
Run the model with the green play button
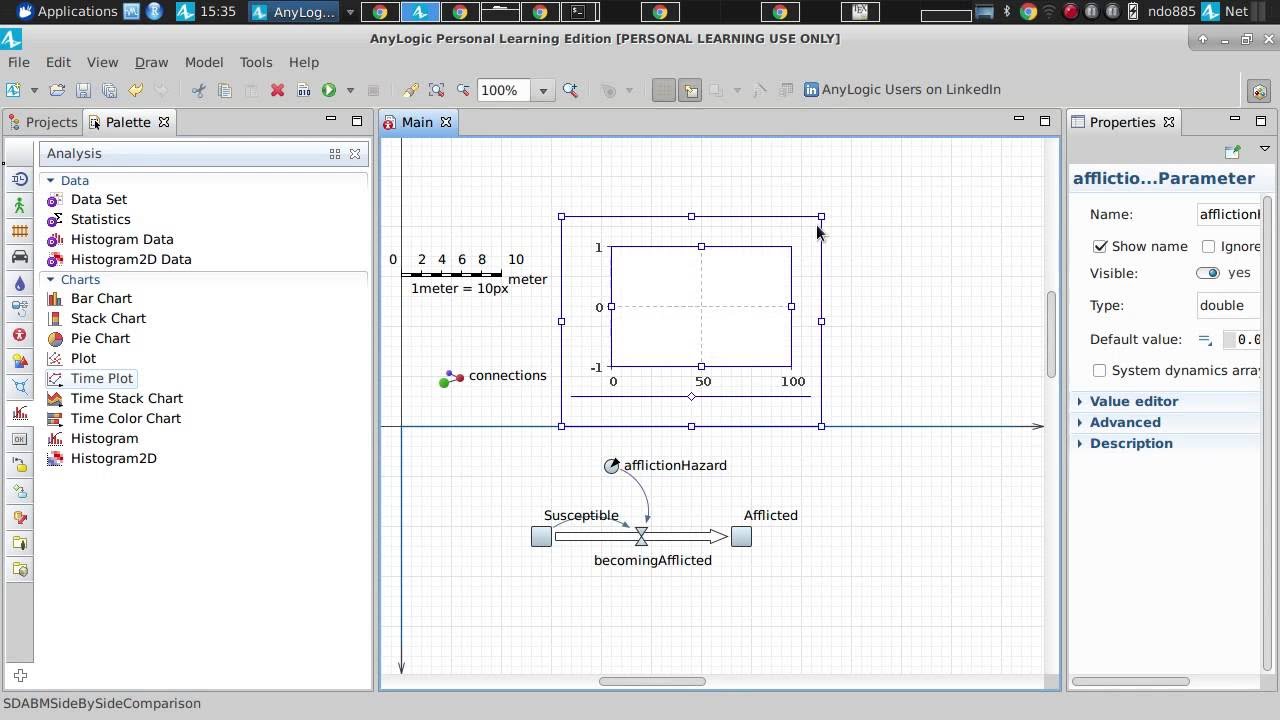328,90
